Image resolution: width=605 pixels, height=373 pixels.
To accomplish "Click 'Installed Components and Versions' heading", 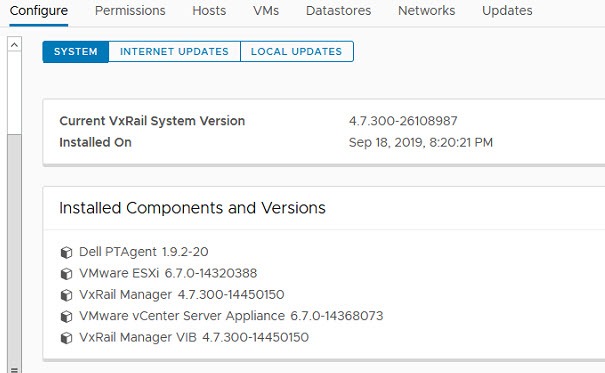I will click(192, 208).
